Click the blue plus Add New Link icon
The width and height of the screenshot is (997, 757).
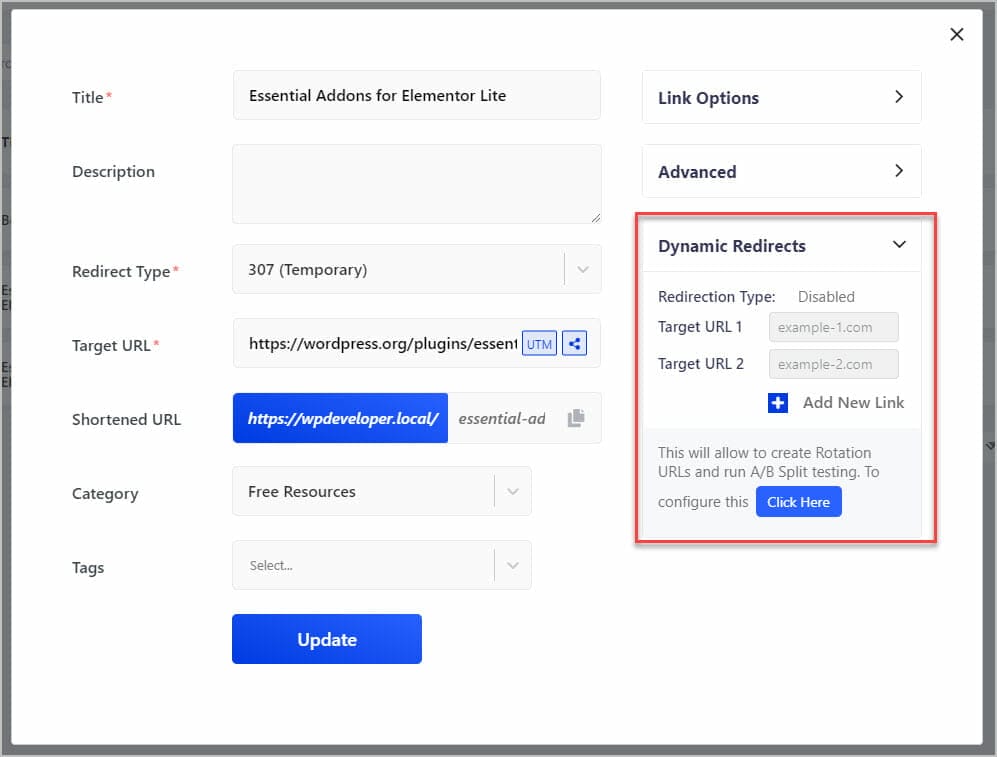tap(778, 403)
